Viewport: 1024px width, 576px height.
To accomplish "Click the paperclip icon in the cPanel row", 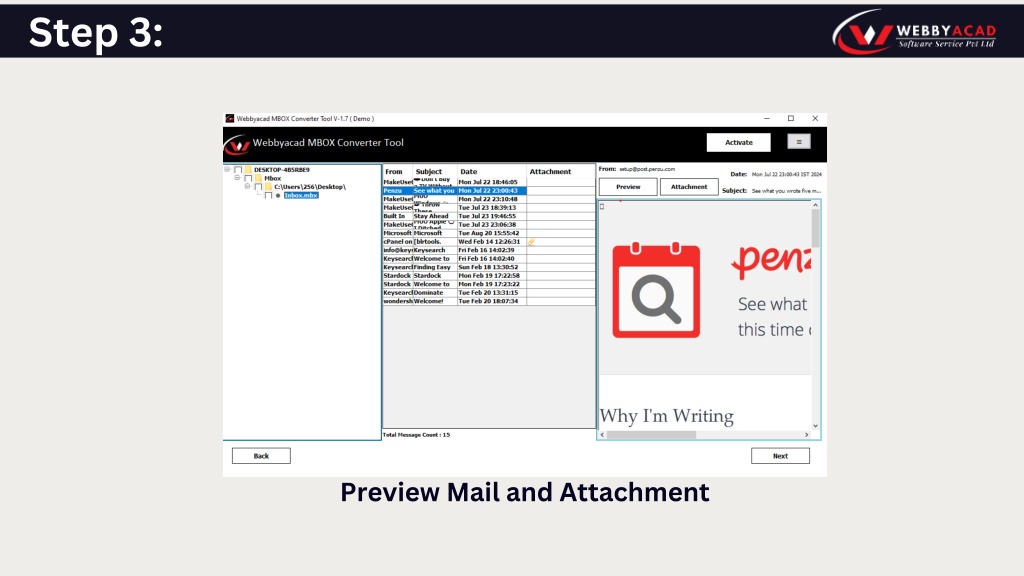I will 532,242.
